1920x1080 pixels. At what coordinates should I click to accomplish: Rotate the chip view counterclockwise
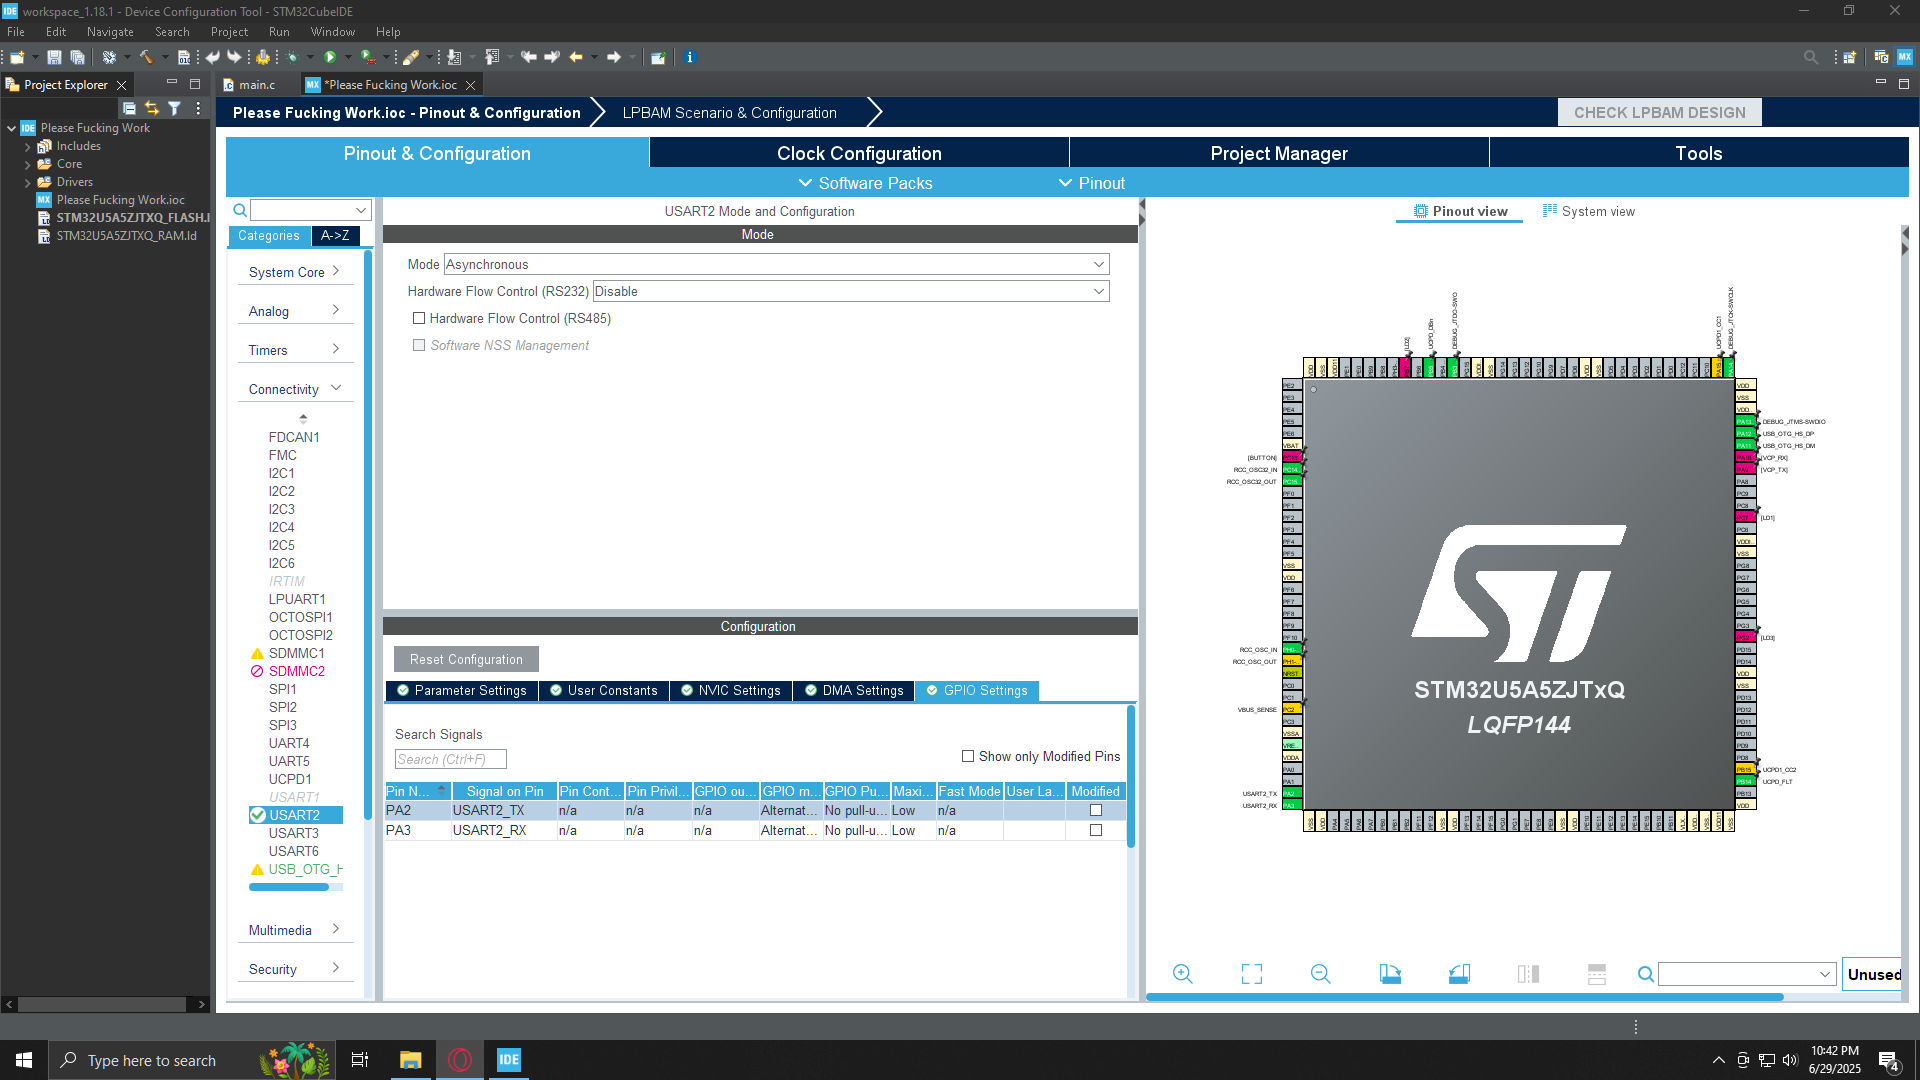(x=1459, y=973)
